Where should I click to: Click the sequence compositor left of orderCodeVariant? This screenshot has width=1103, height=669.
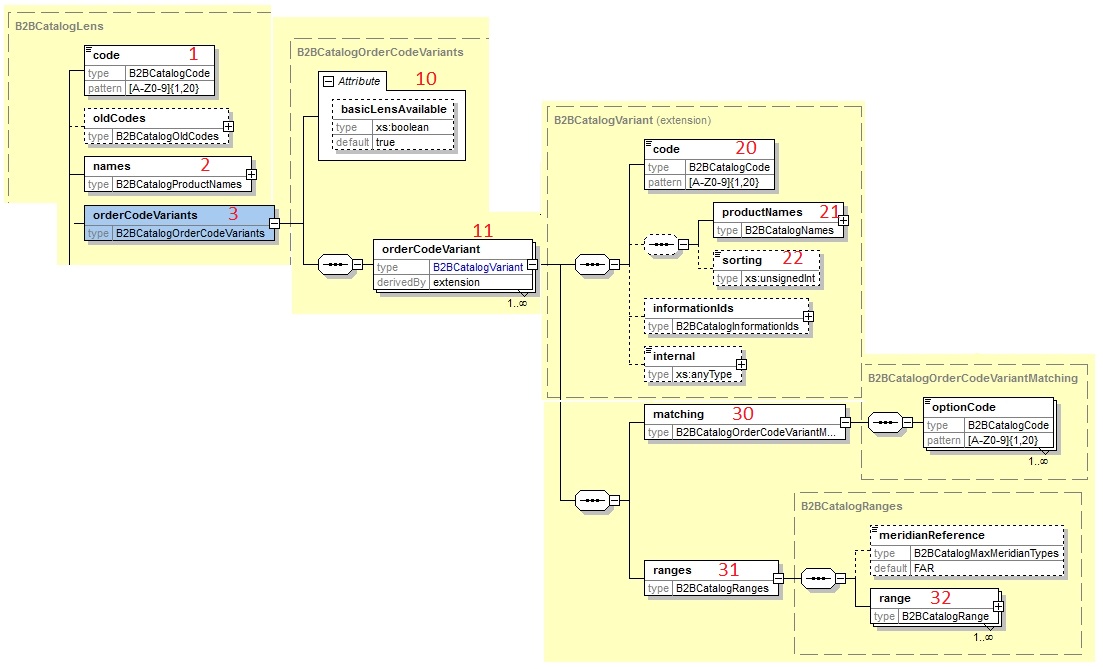(335, 266)
